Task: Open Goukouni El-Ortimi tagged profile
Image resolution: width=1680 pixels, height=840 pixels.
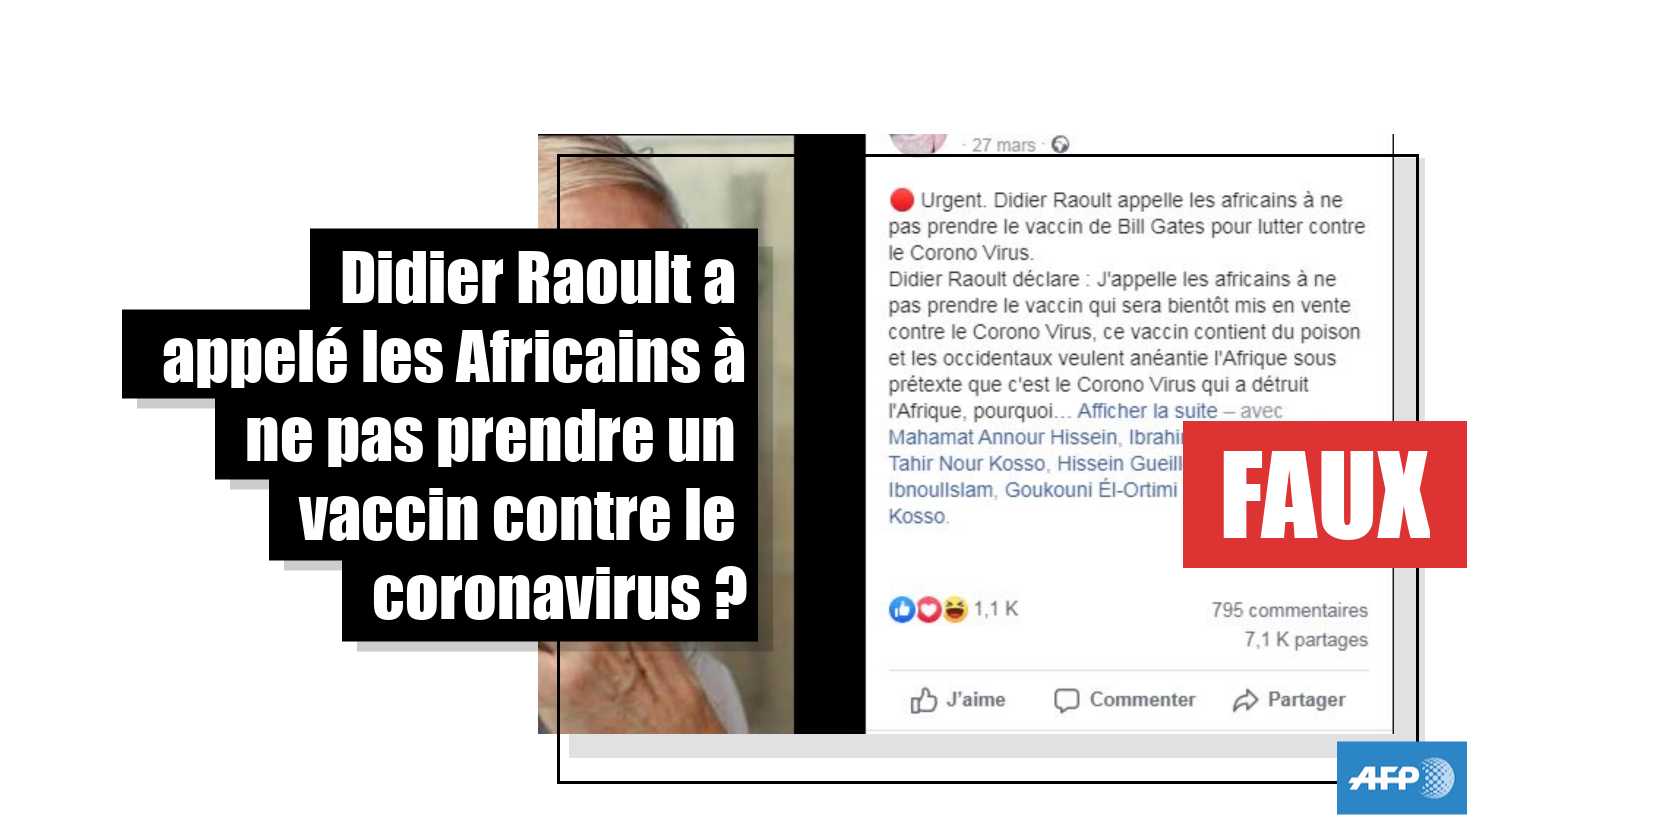Action: [1091, 490]
